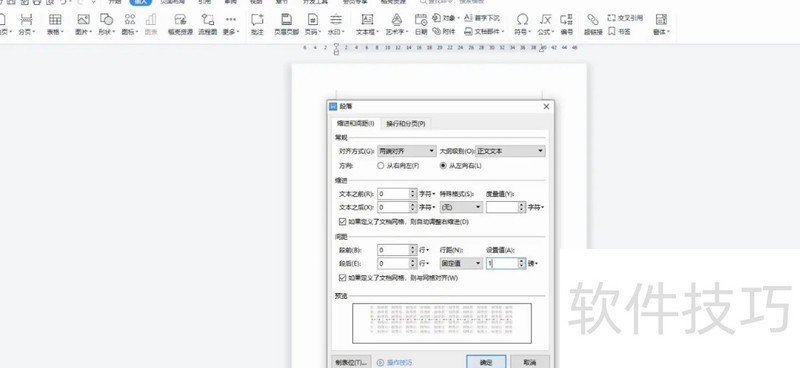Adjust 段前 value with its stepper

click(413, 250)
